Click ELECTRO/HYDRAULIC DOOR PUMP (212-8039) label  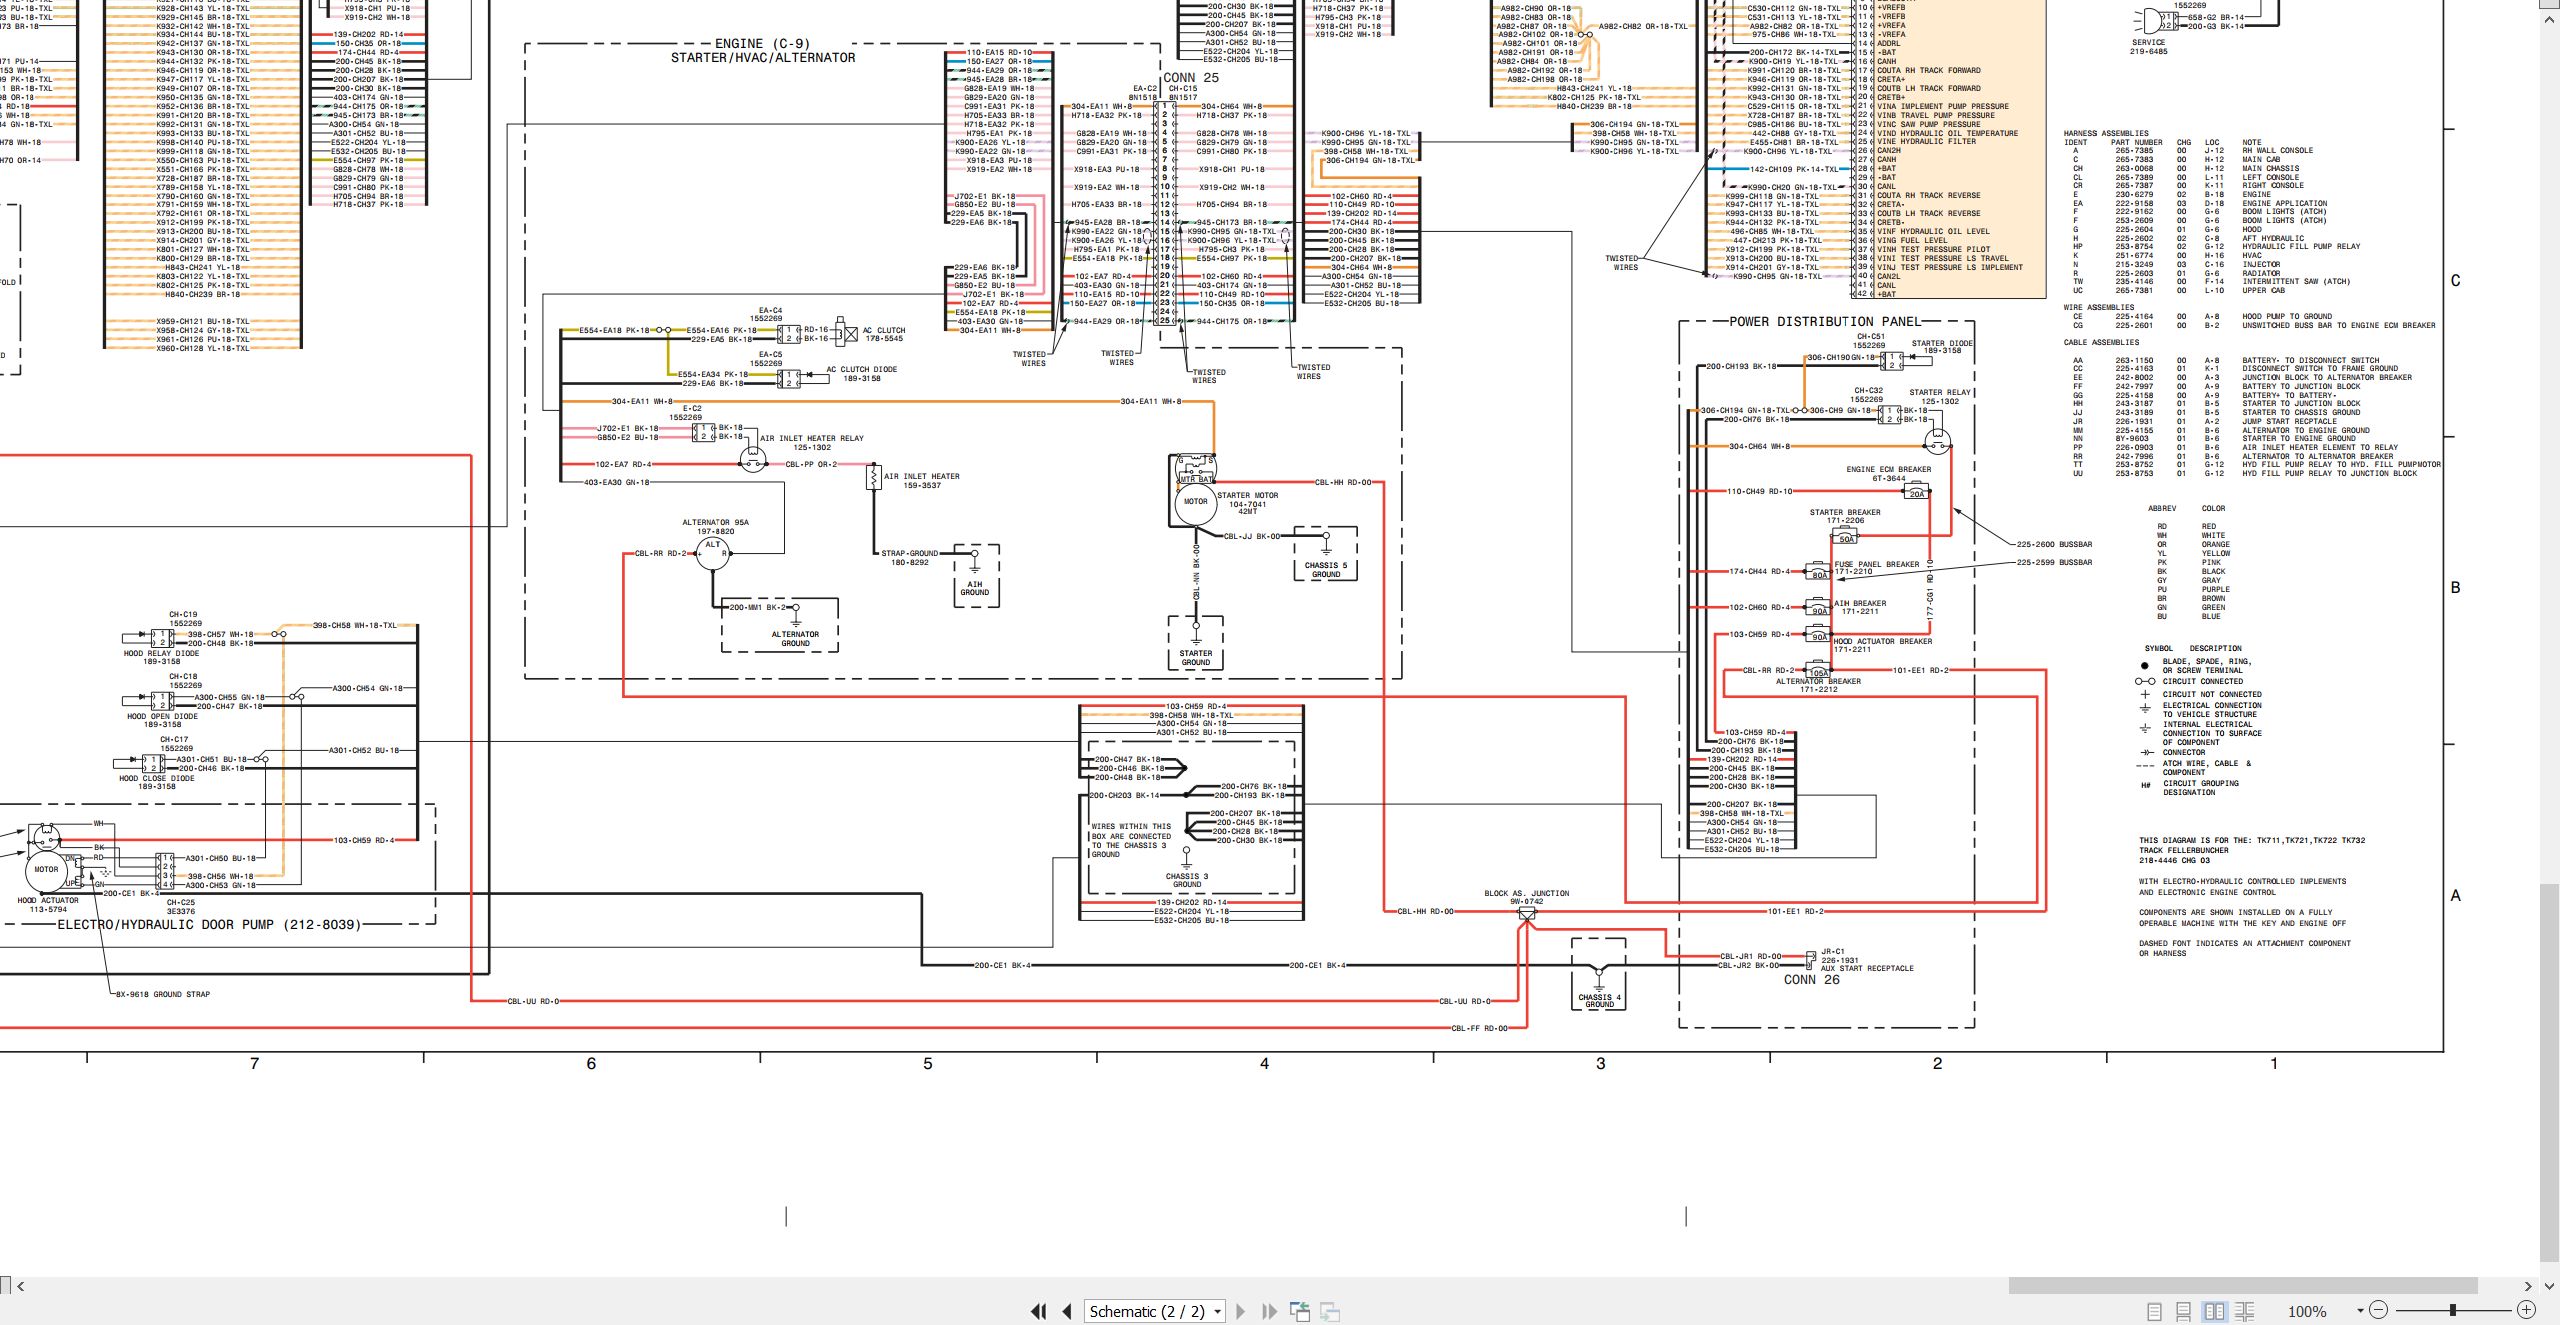pos(209,925)
